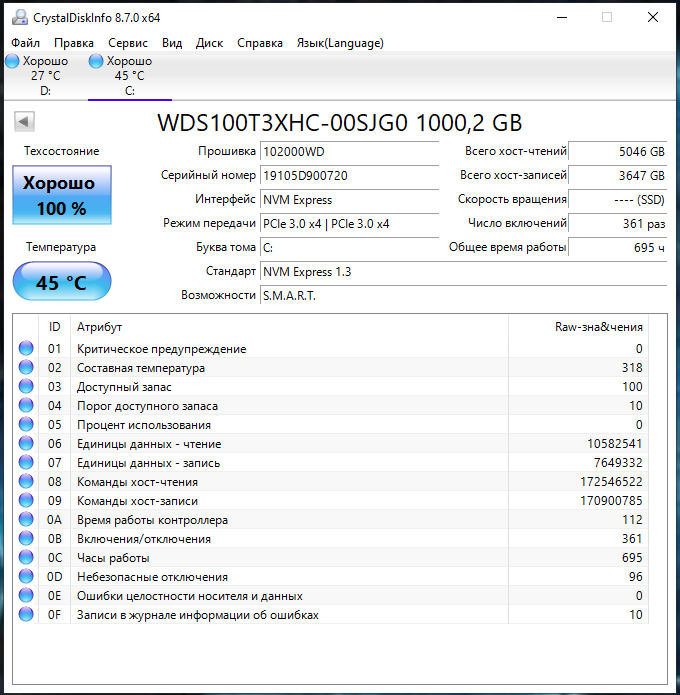The image size is (680, 695).
Task: Click raw value 170900785
Action: tap(611, 501)
